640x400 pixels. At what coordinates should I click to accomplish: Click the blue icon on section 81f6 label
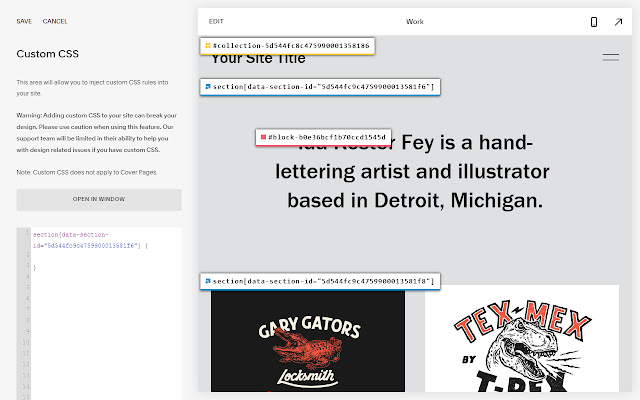tap(208, 87)
